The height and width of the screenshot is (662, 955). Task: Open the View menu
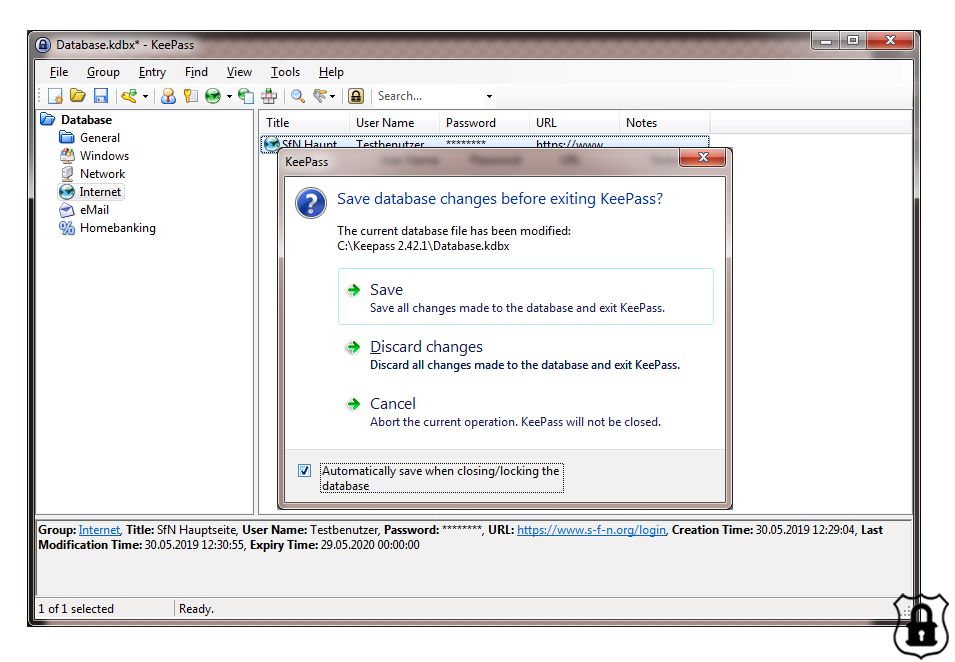coord(239,72)
